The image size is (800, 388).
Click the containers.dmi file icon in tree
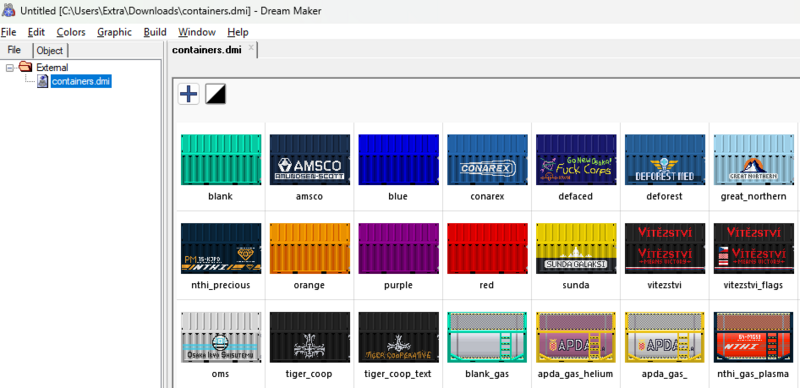(43, 81)
